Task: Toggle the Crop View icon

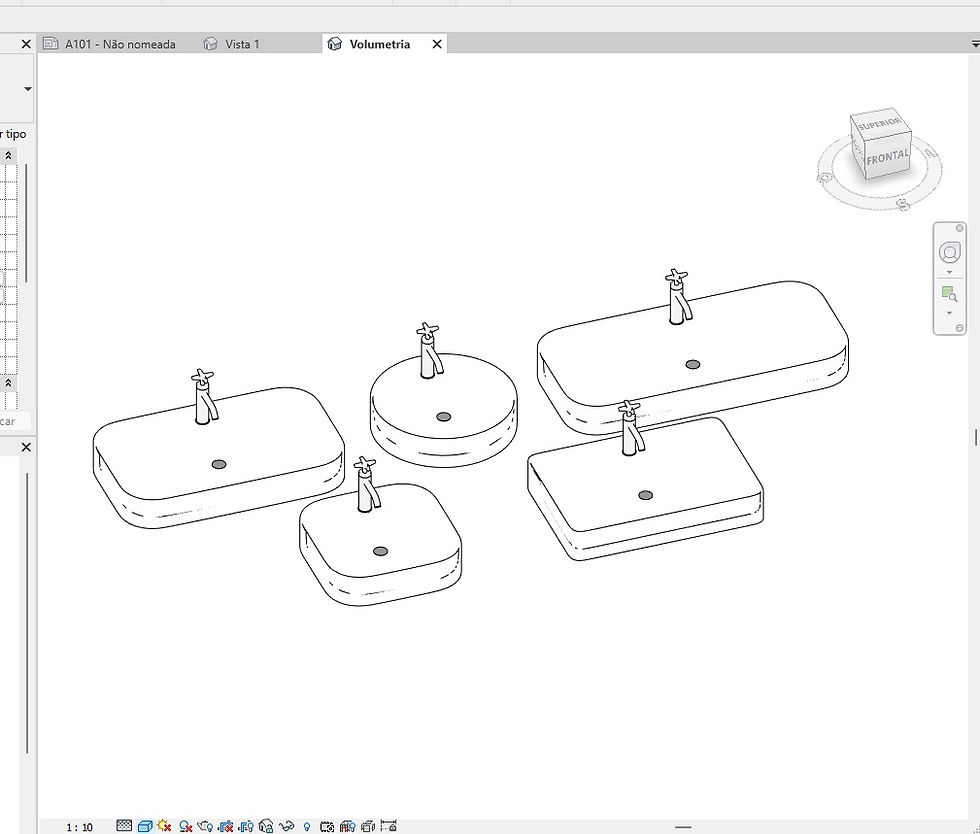Action: pyautogui.click(x=226, y=826)
